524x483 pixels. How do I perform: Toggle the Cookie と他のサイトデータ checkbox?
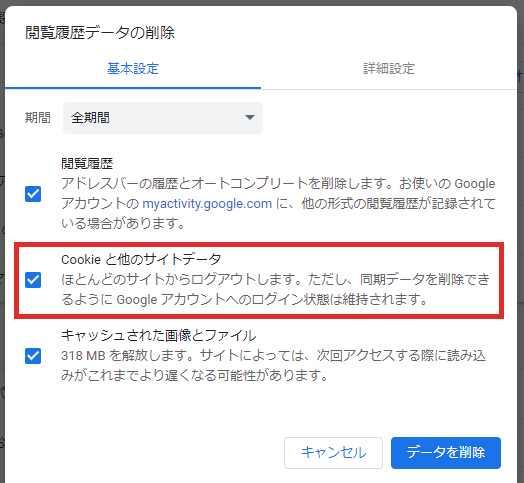point(33,280)
